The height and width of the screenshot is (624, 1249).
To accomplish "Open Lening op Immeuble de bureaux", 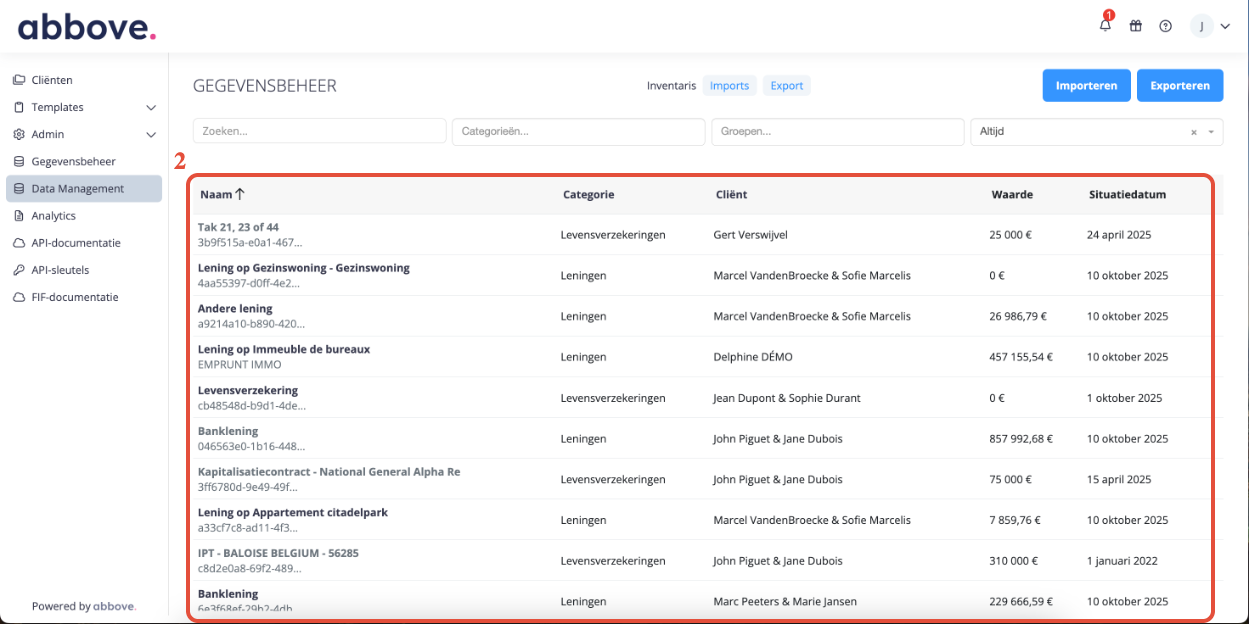I will click(284, 350).
